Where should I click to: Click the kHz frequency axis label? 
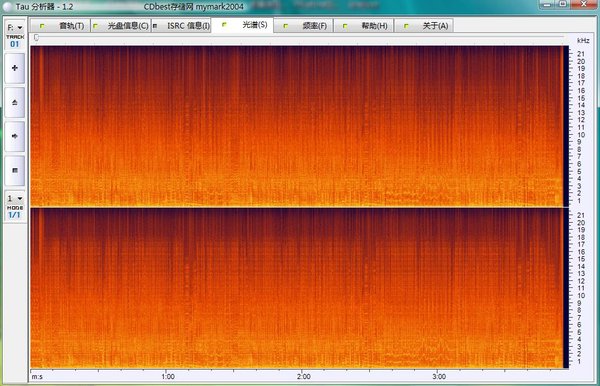pyautogui.click(x=583, y=40)
